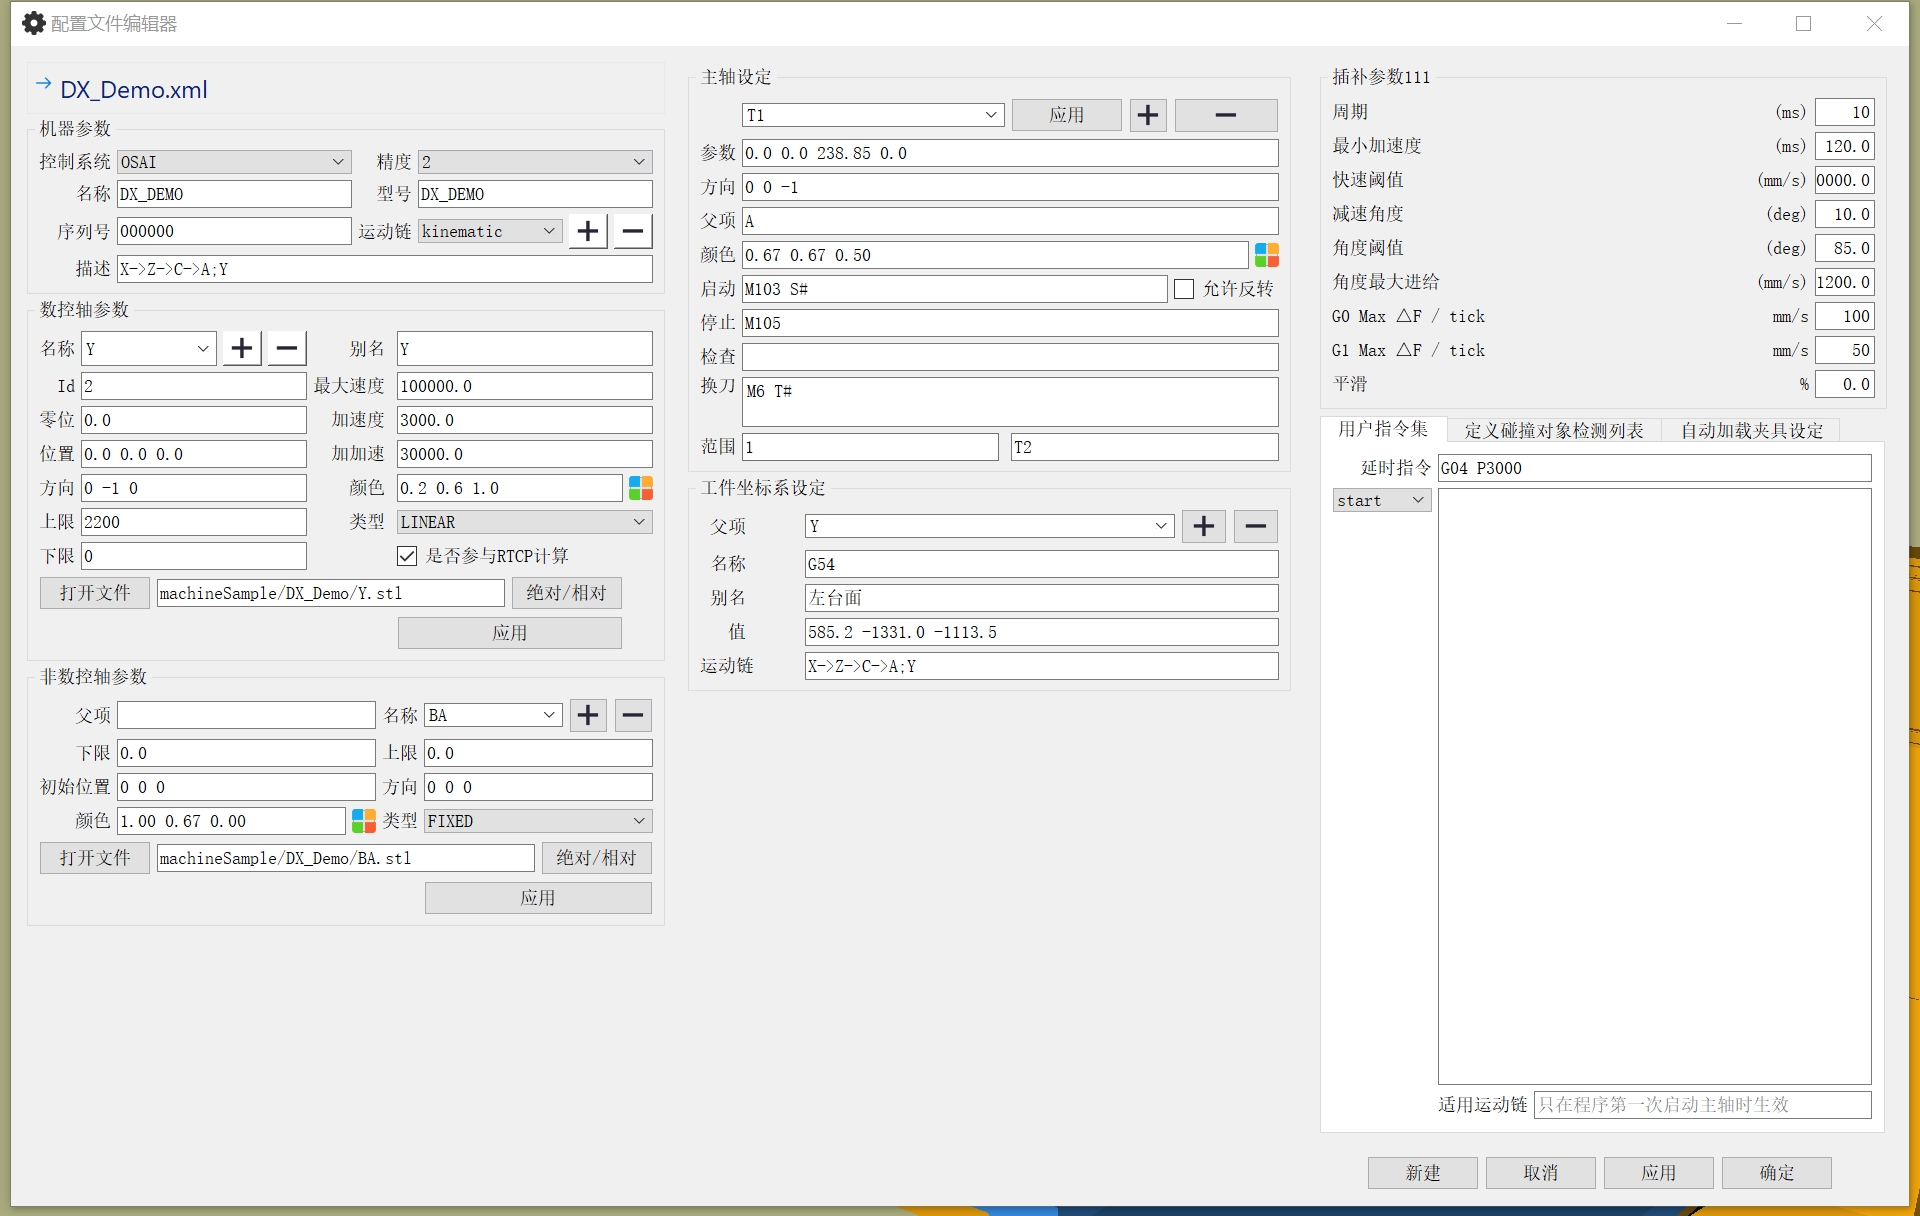Click the 确定 button
This screenshot has width=1920, height=1216.
pos(1777,1173)
